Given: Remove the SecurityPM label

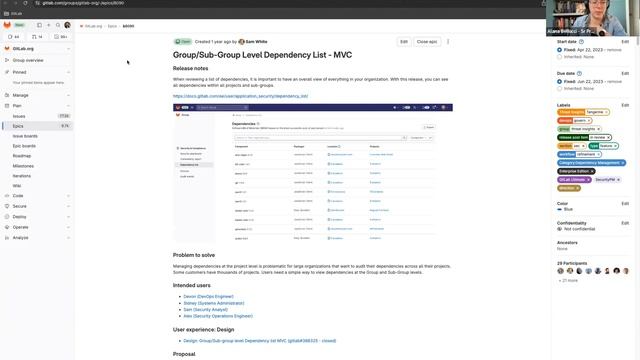Looking at the screenshot, I should click(618, 180).
